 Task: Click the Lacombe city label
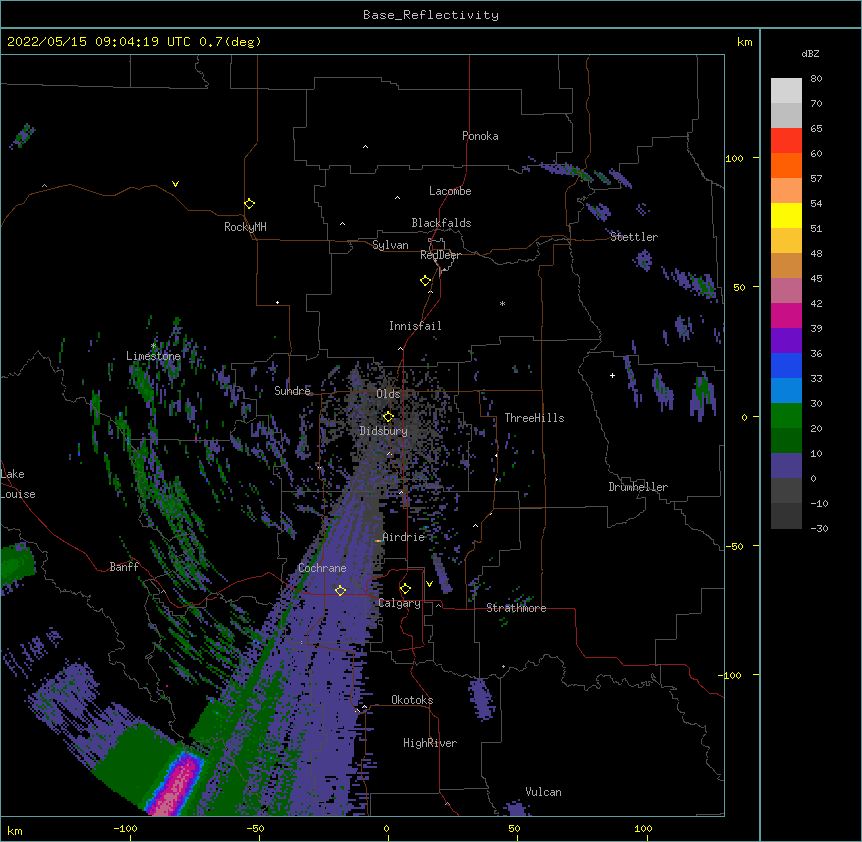pos(450,191)
